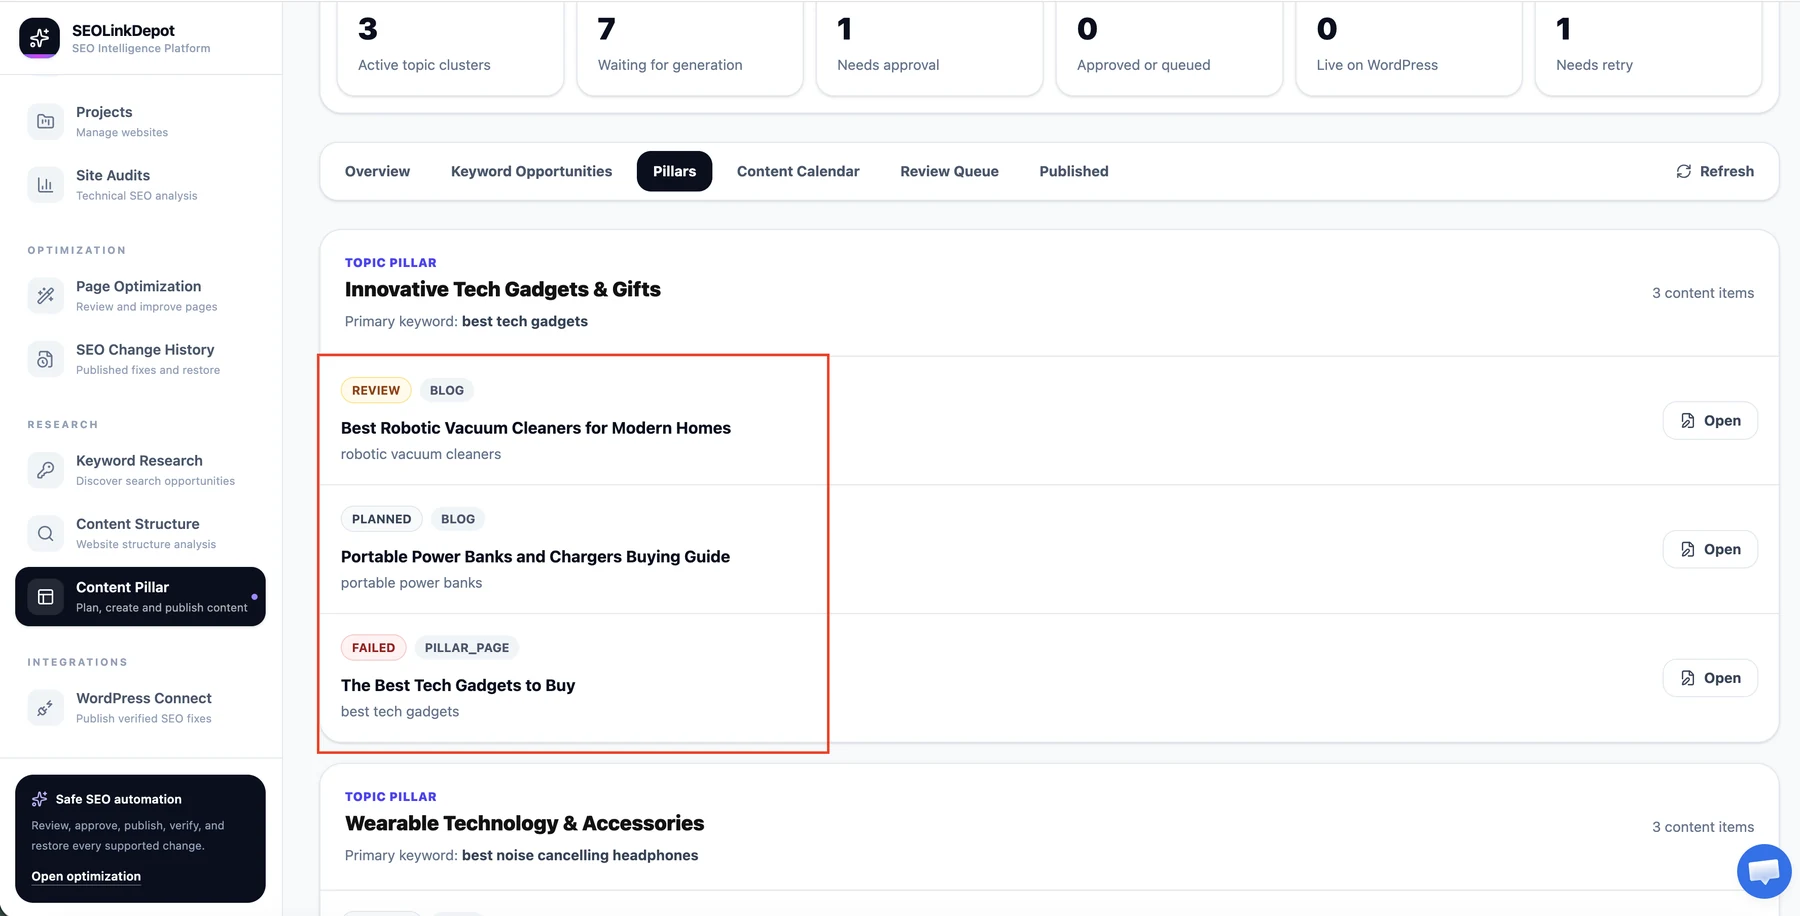Open the WordPress Connect plug icon
Screen dimensions: 1800x916
[45, 708]
